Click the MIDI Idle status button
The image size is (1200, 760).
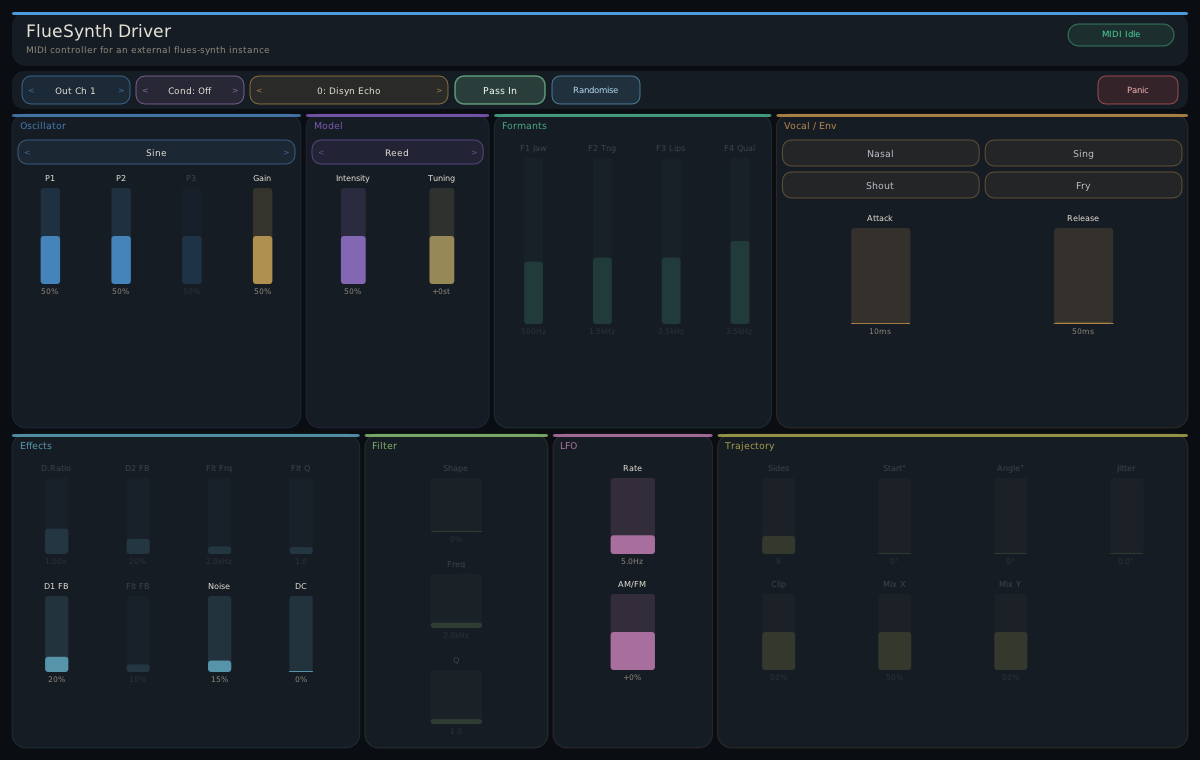pos(1121,34)
